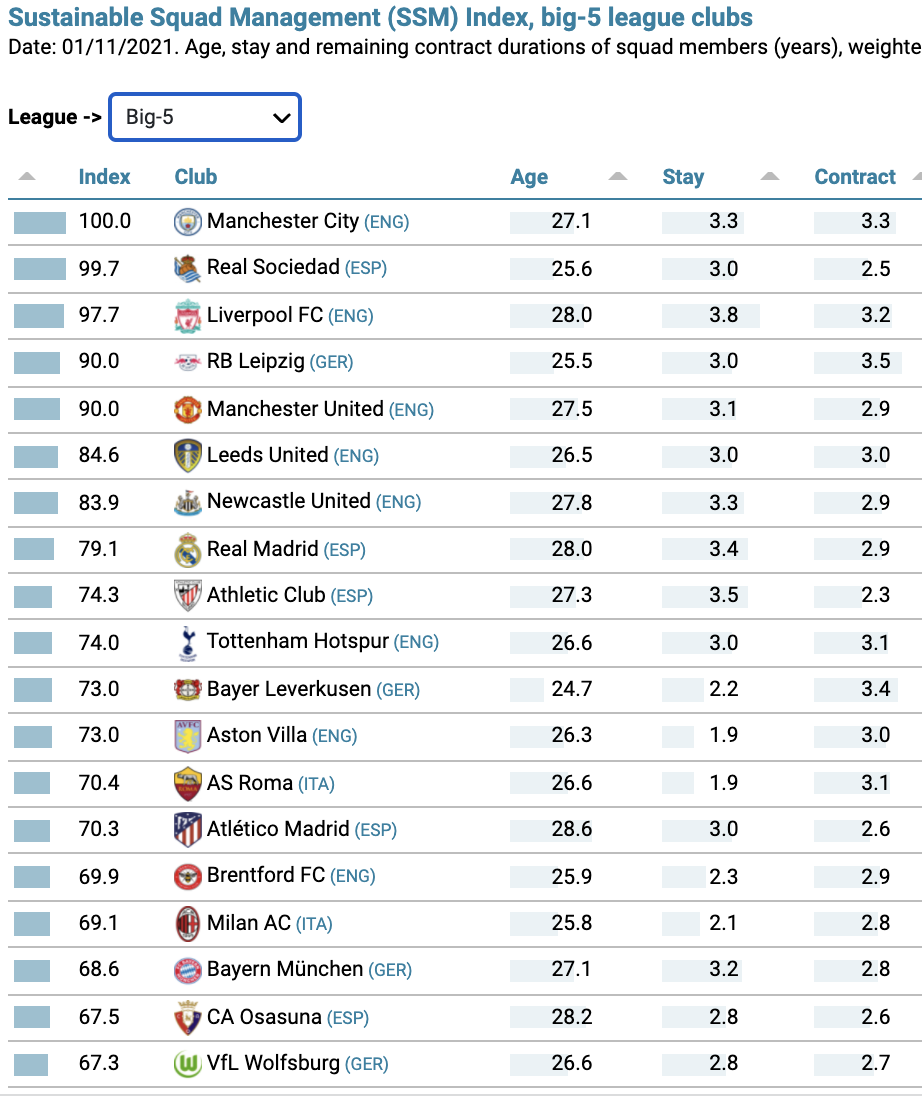Click the Leeds United club name

(267, 455)
